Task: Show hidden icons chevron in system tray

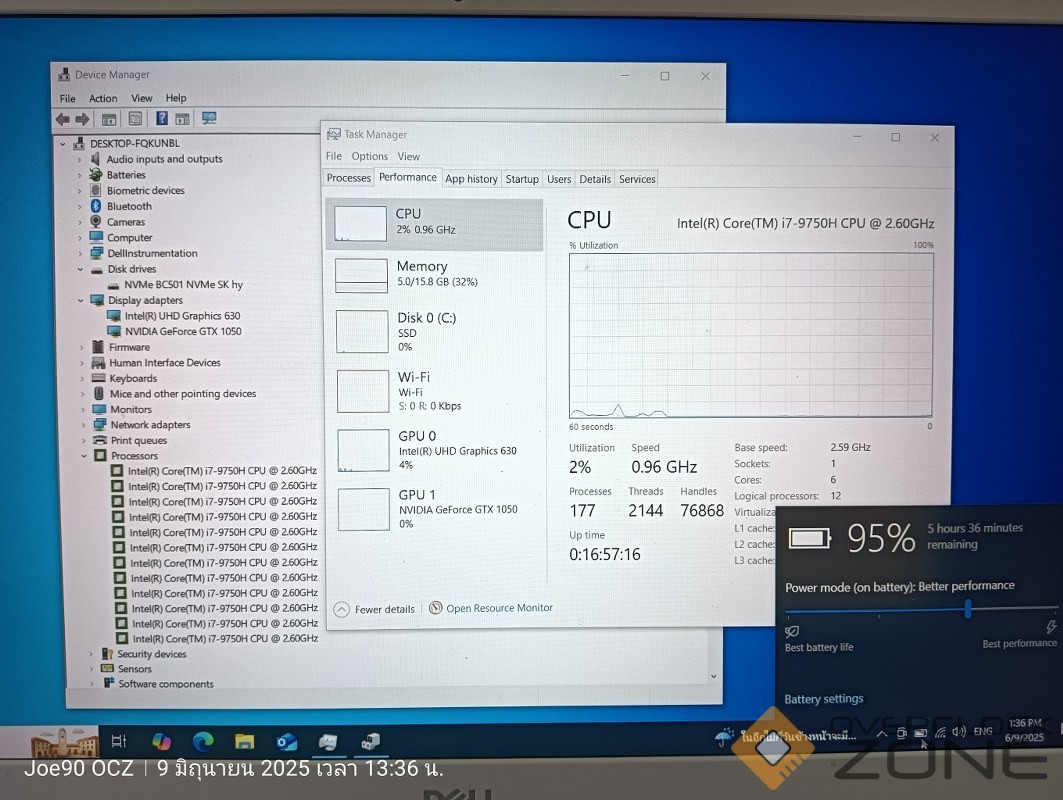Action: click(x=881, y=734)
